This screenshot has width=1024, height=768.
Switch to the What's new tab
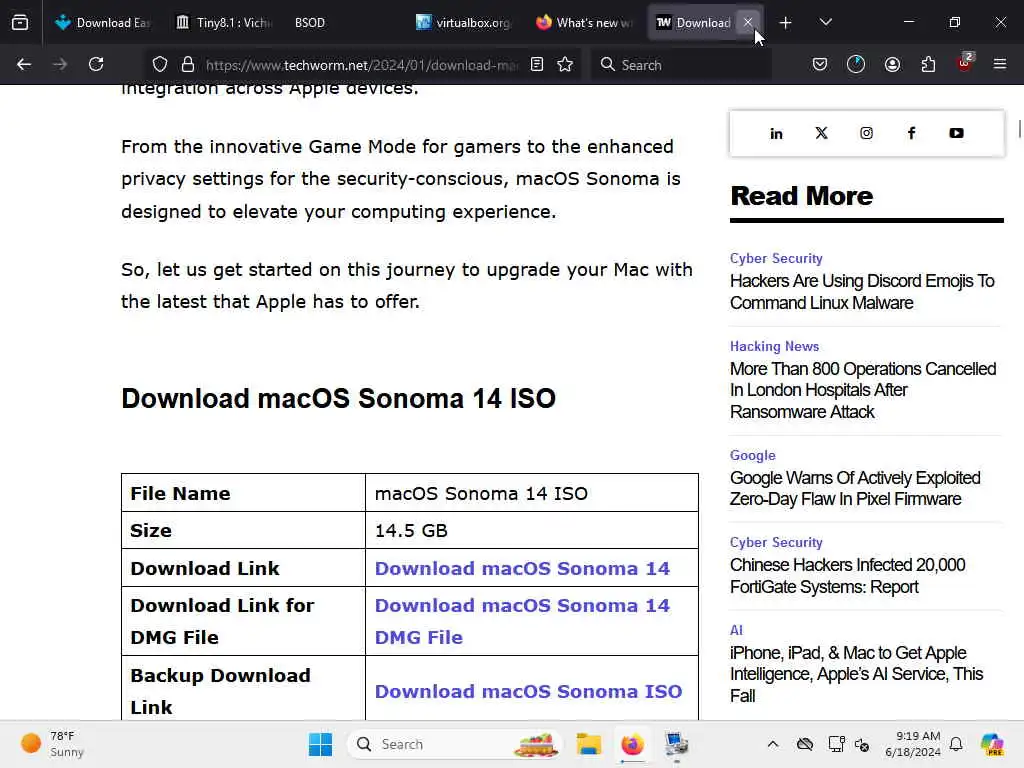click(583, 23)
